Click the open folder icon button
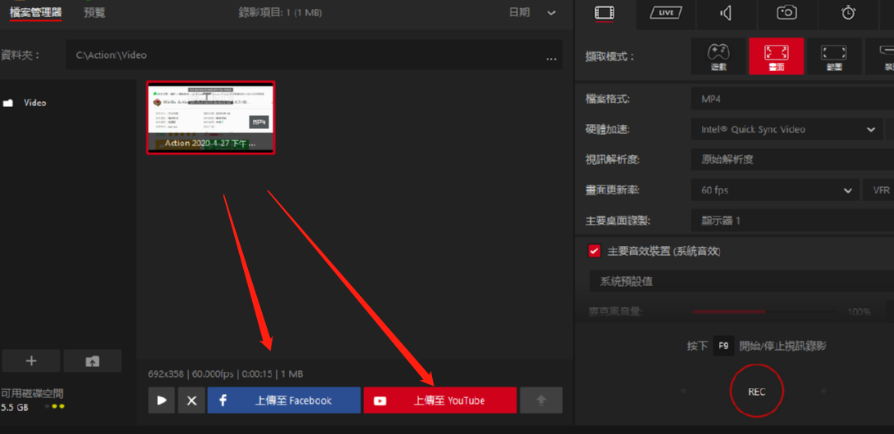 coord(92,361)
